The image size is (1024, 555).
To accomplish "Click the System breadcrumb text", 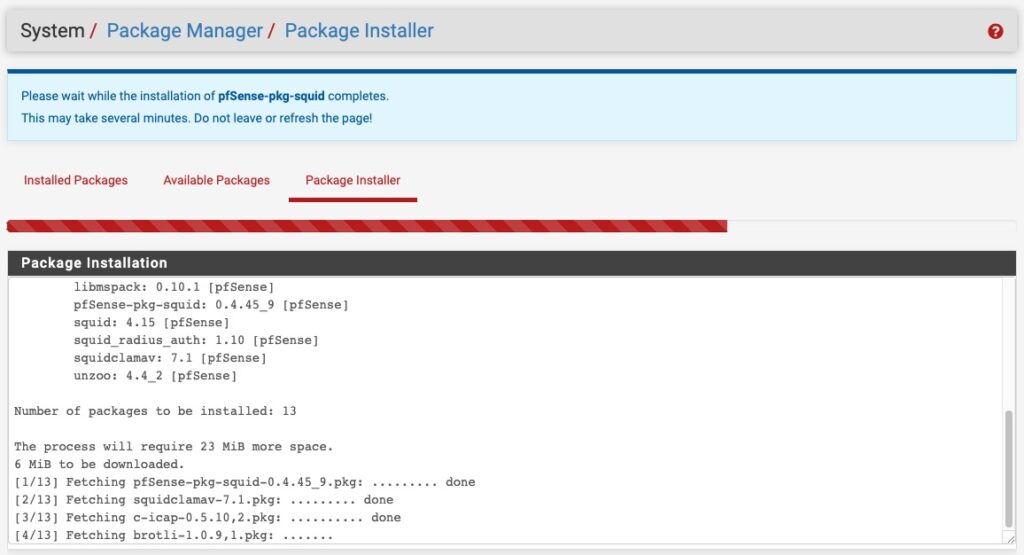I will point(52,31).
